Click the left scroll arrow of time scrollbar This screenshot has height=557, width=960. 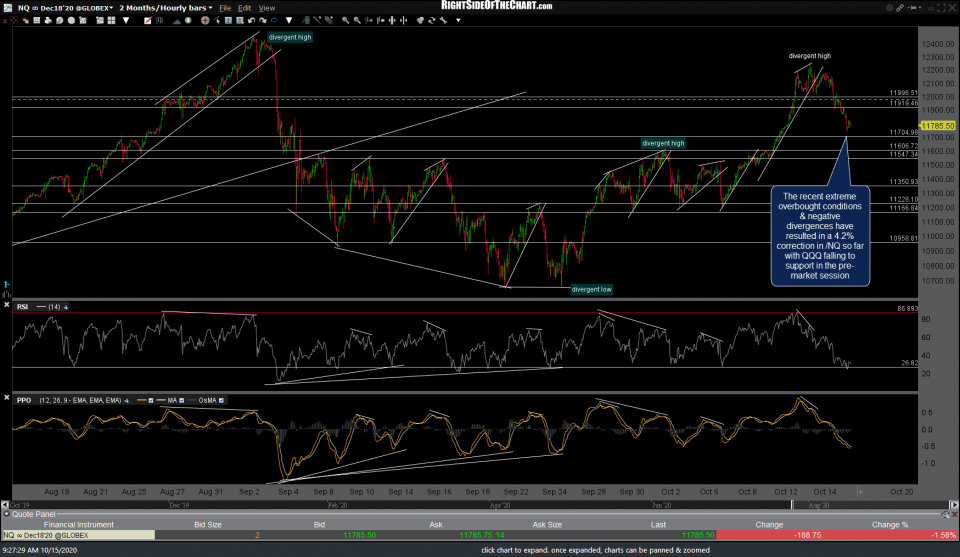click(5, 505)
